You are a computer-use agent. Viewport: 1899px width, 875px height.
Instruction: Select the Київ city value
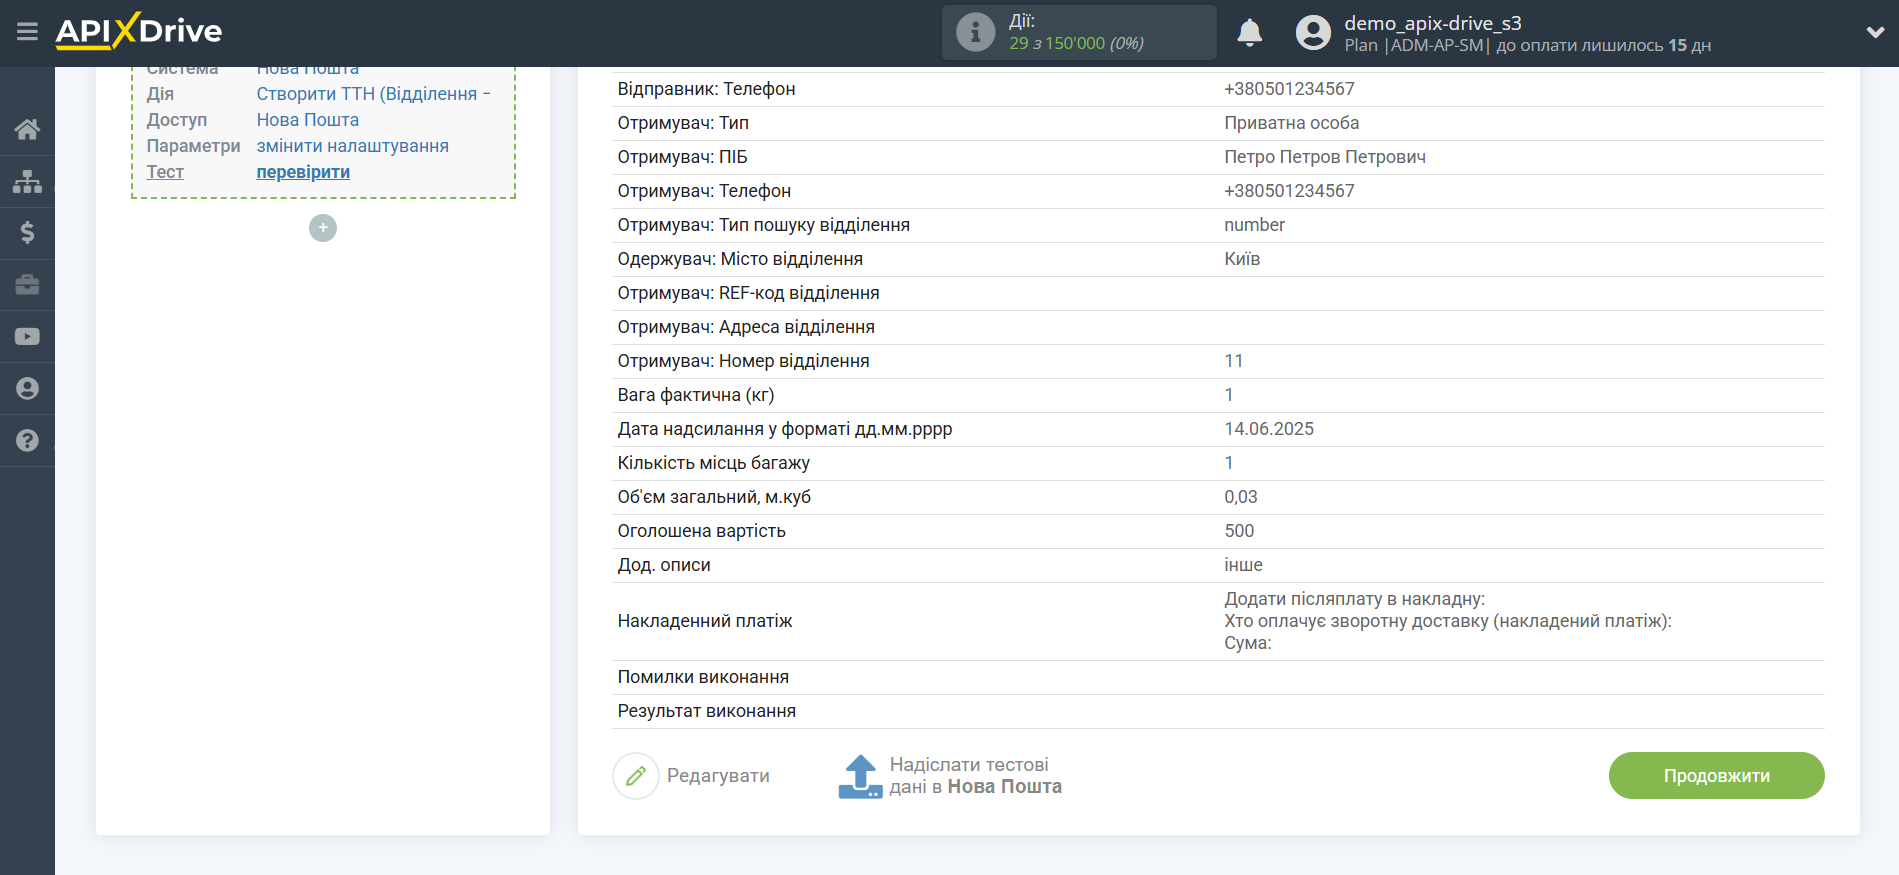(x=1242, y=259)
